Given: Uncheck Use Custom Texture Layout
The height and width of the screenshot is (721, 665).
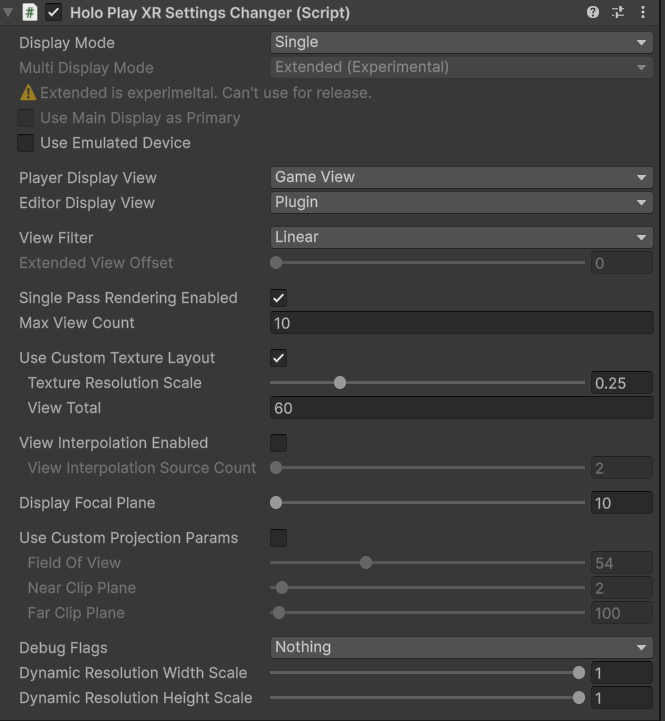Looking at the screenshot, I should [278, 358].
